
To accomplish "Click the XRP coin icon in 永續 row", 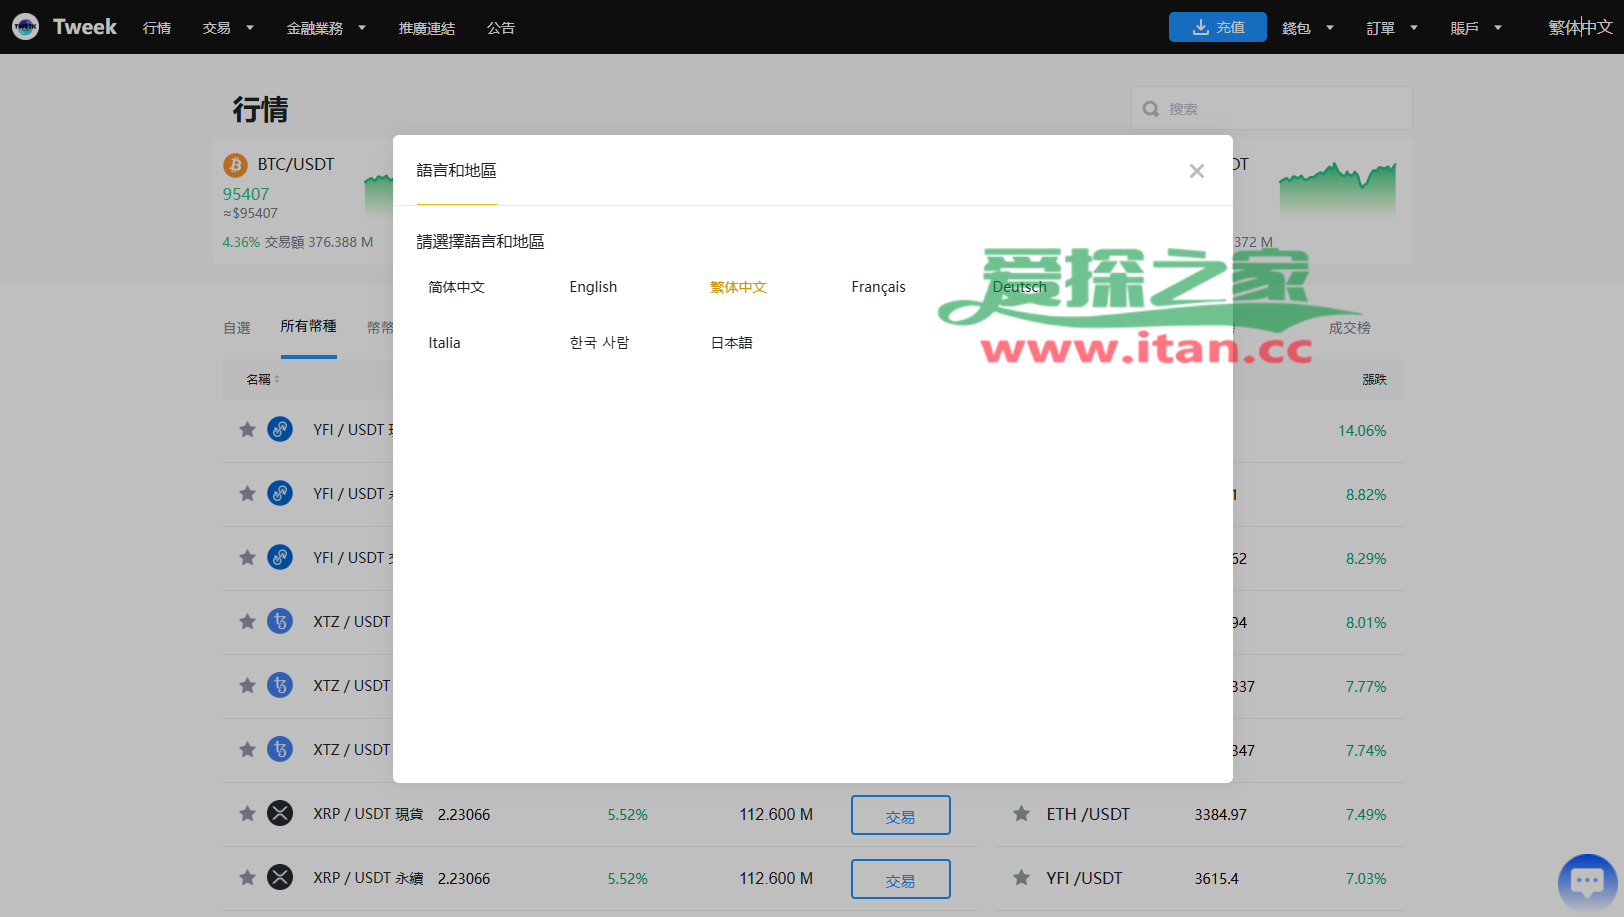I will 280,878.
